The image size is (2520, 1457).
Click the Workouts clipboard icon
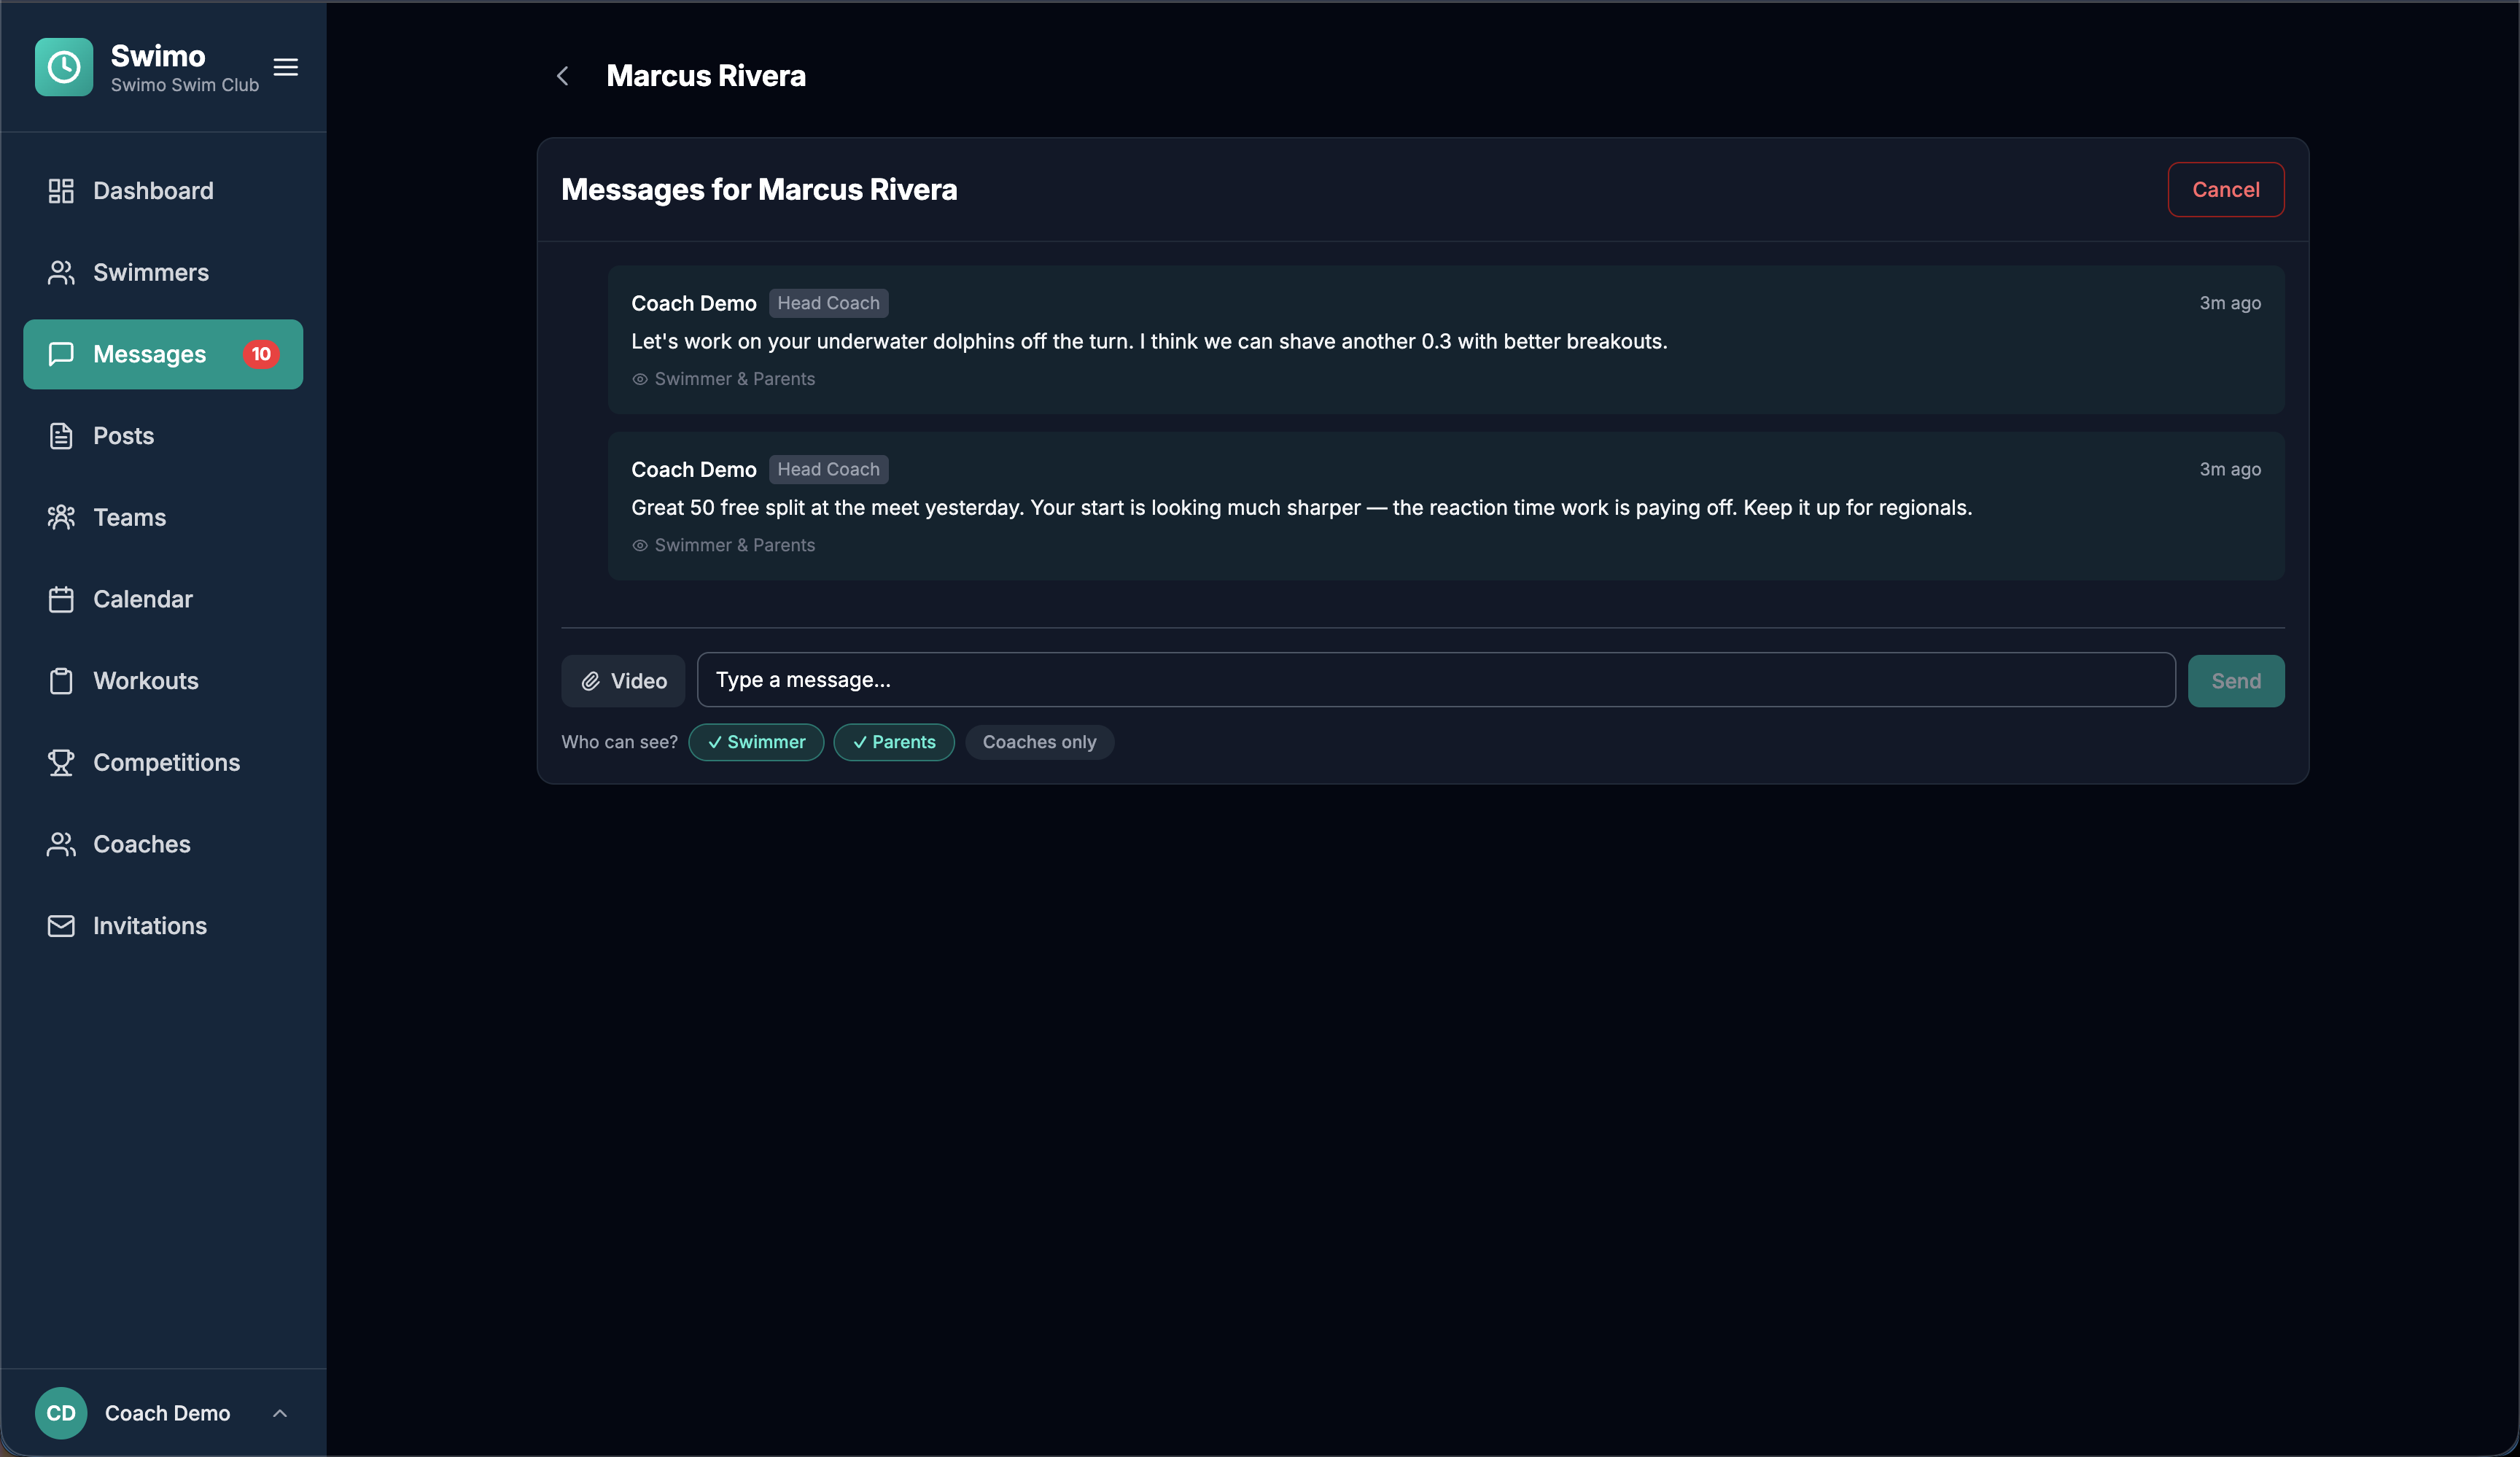[x=61, y=680]
